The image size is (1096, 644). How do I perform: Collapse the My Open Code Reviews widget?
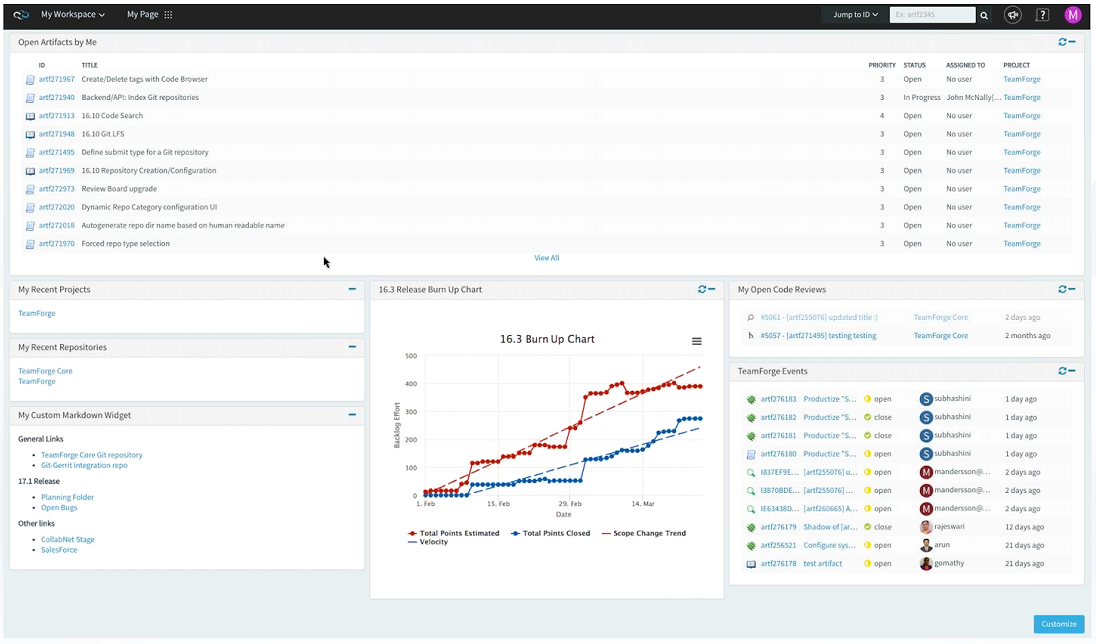click(x=1072, y=289)
